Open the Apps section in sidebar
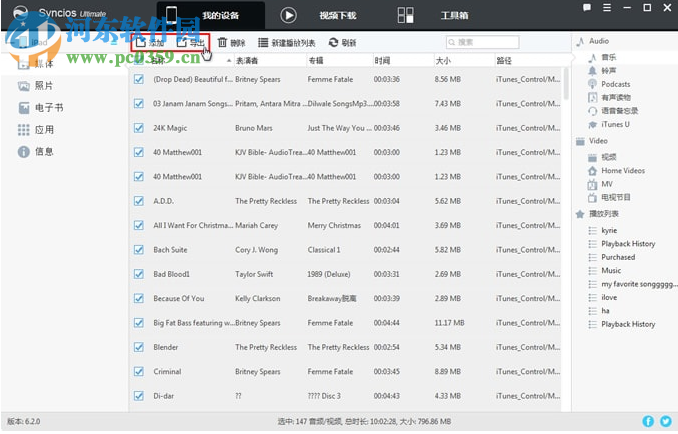The image size is (678, 434). point(35,130)
